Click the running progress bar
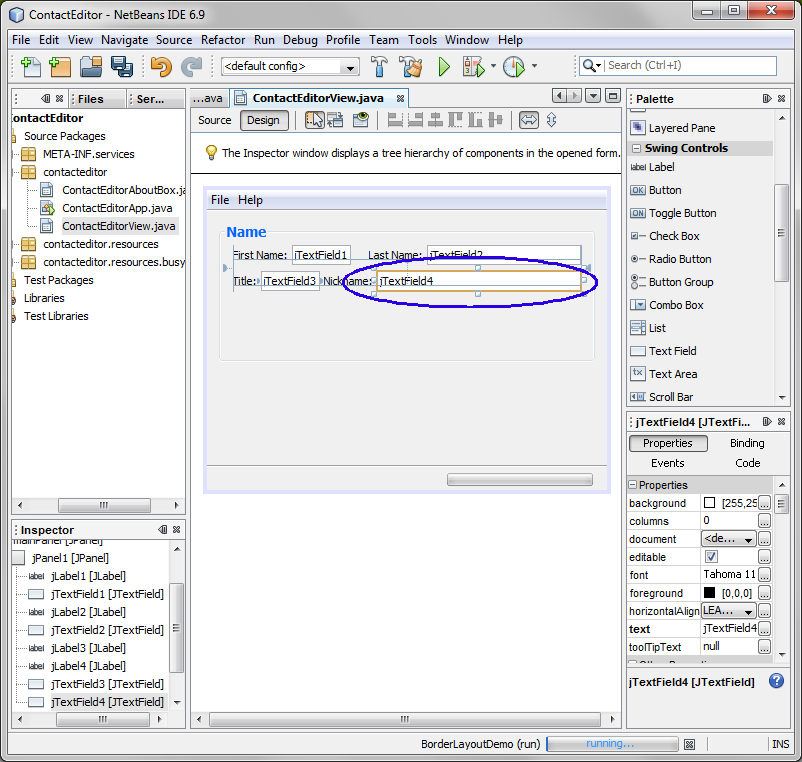Image resolution: width=802 pixels, height=762 pixels. [612, 744]
